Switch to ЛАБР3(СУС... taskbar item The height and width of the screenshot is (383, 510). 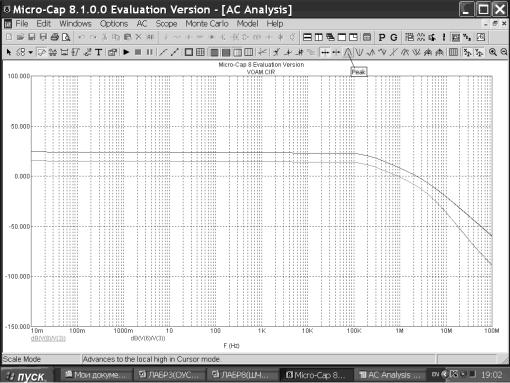coord(170,375)
